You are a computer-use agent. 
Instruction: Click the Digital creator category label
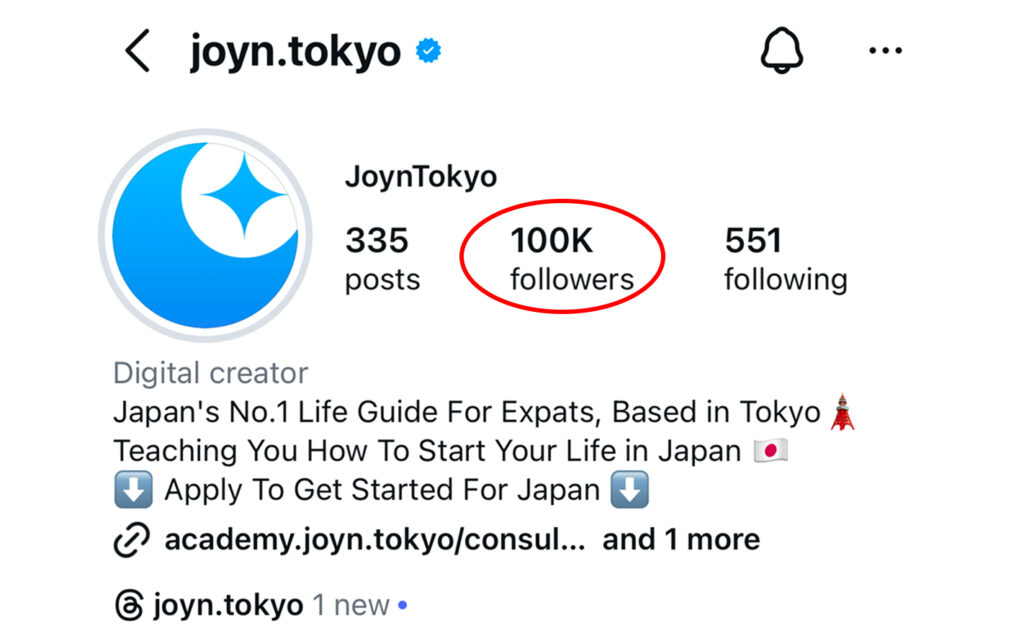pos(210,373)
